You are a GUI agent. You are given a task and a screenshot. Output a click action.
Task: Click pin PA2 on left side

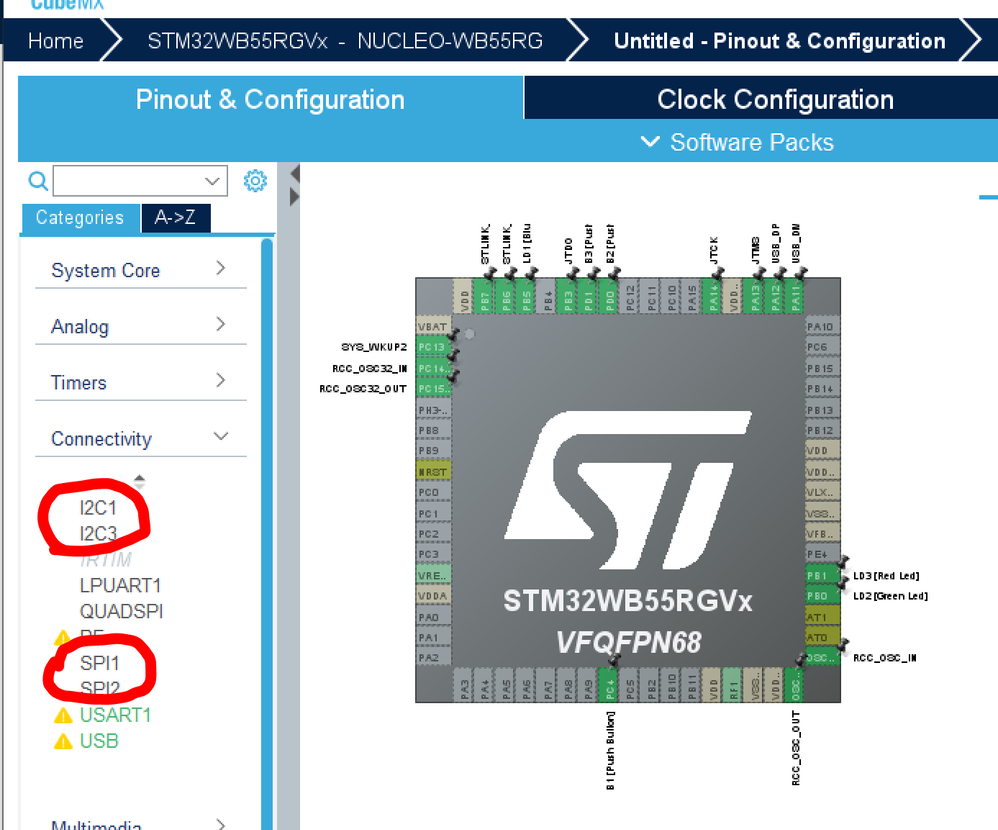433,658
